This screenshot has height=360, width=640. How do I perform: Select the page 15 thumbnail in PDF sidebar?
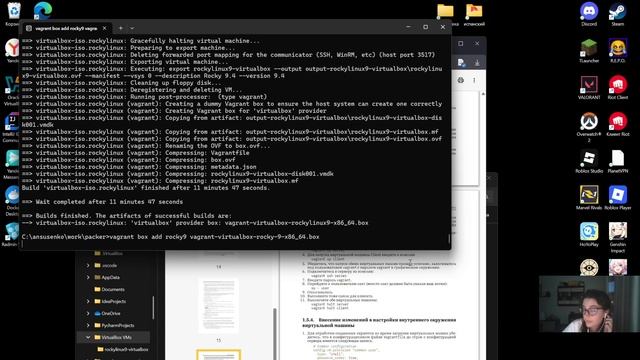(x=218, y=306)
